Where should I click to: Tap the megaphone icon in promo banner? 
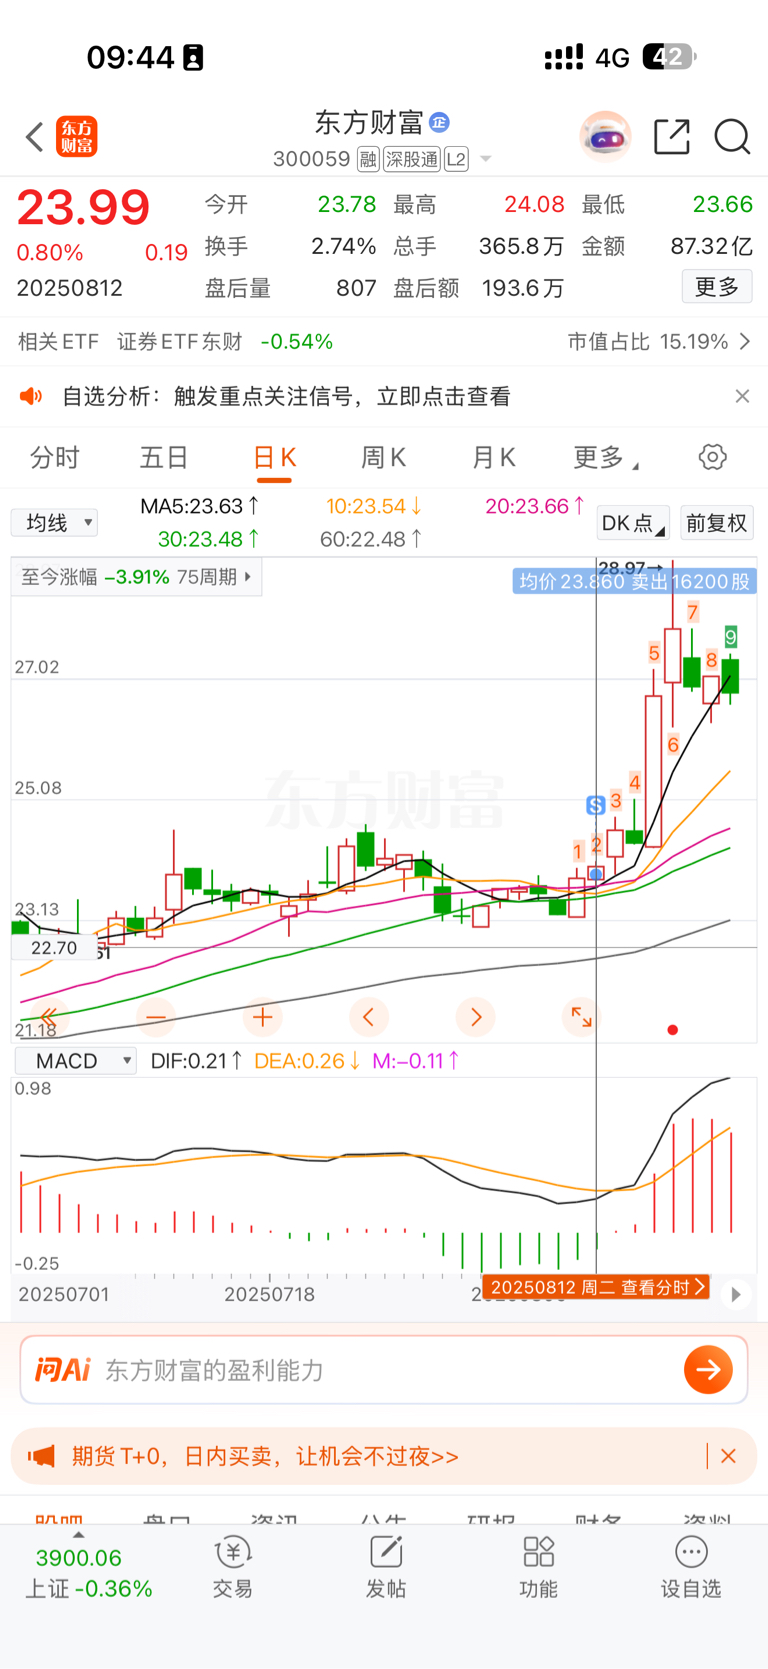pyautogui.click(x=41, y=1456)
